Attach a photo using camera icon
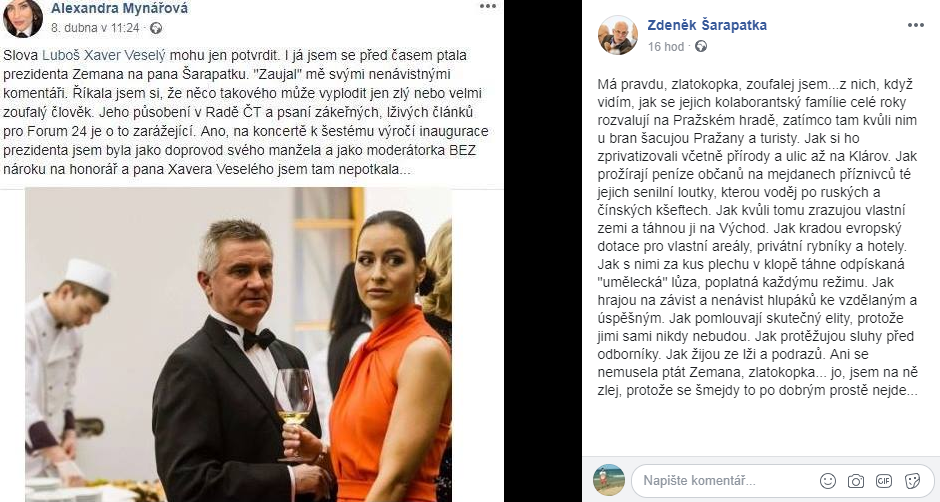The width and height of the screenshot is (940, 502). [x=855, y=480]
